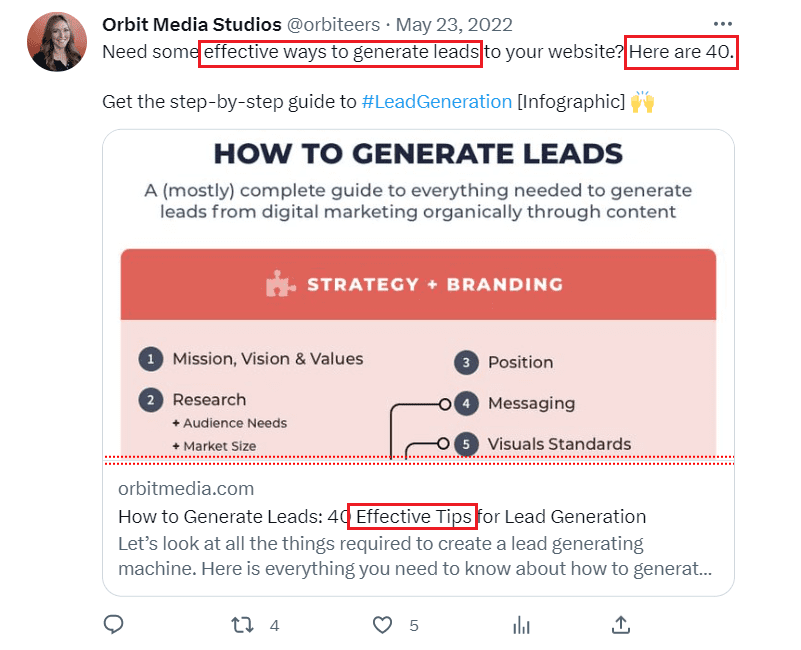The width and height of the screenshot is (801, 650).
Task: Click the like count of 5
Action: coord(414,626)
